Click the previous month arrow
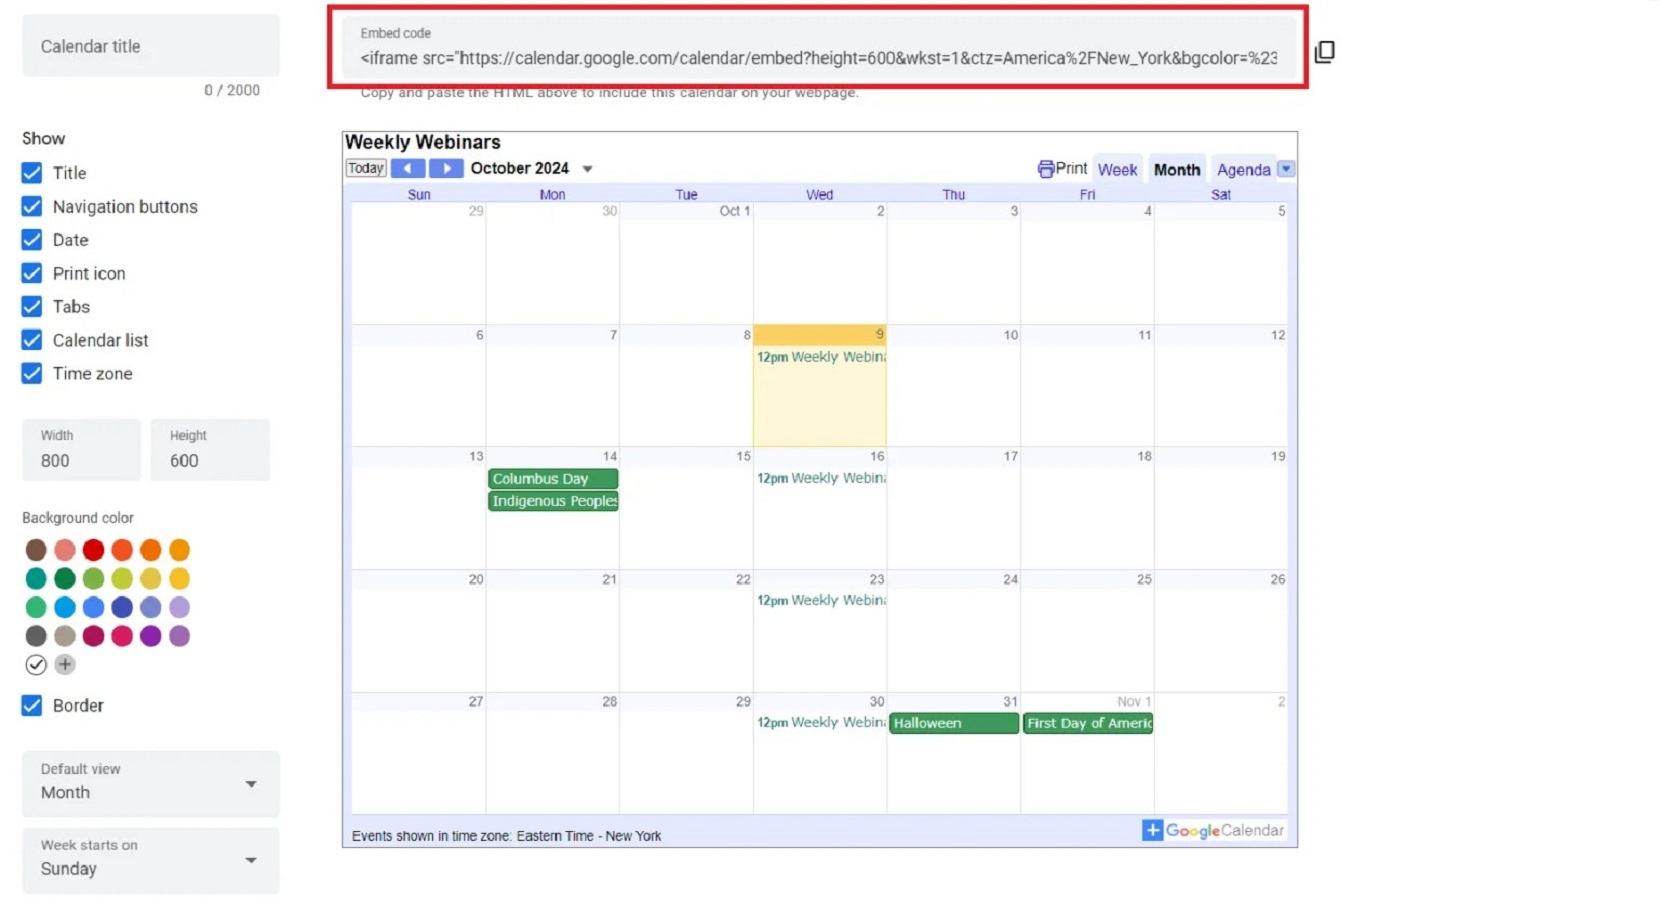The width and height of the screenshot is (1660, 913). pyautogui.click(x=408, y=168)
